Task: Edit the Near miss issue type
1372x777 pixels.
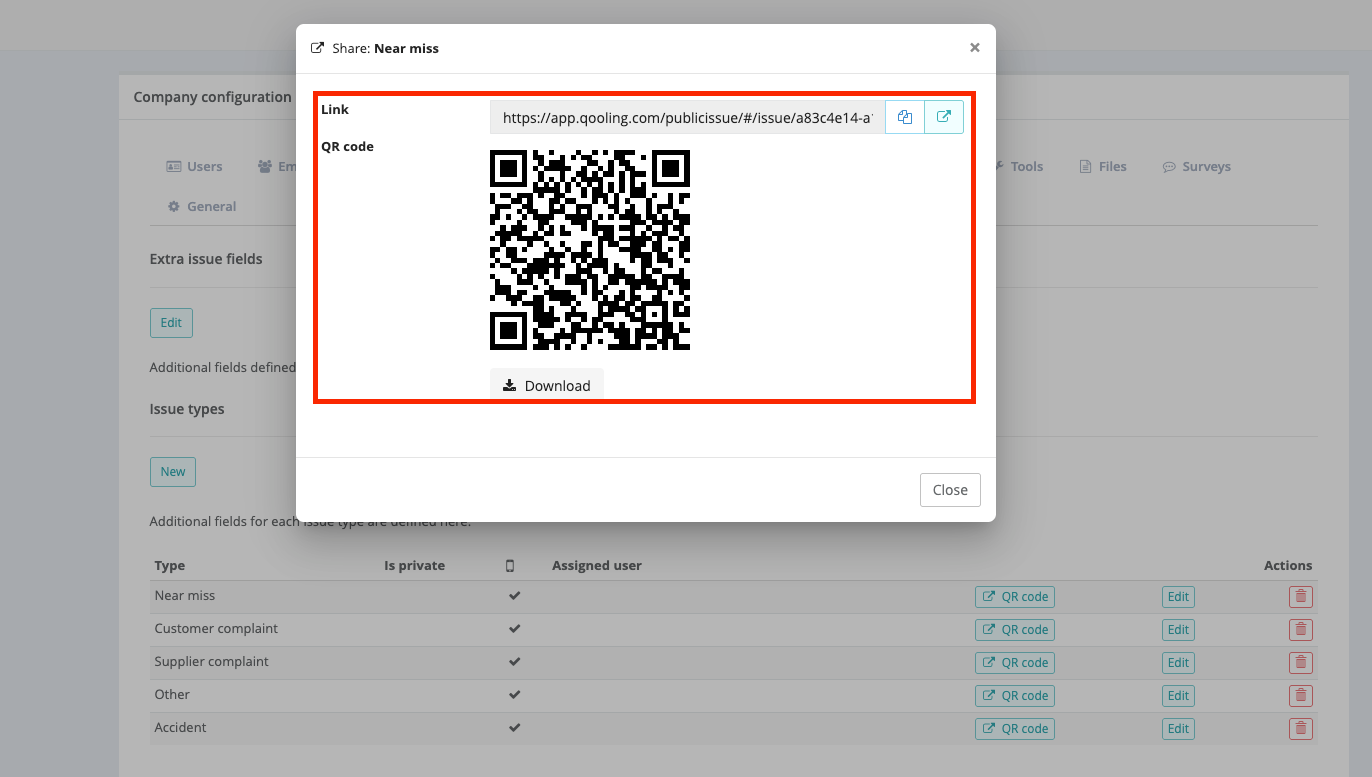Action: [x=1178, y=597]
